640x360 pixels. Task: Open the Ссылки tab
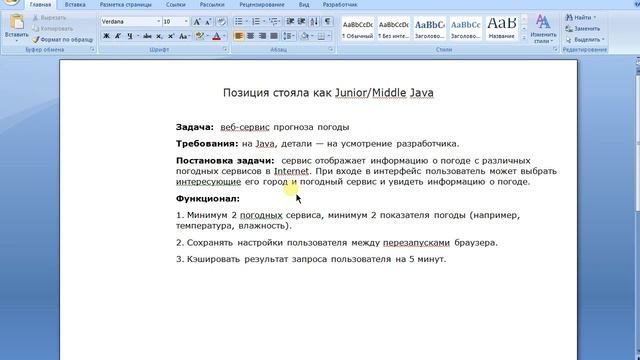(176, 4)
